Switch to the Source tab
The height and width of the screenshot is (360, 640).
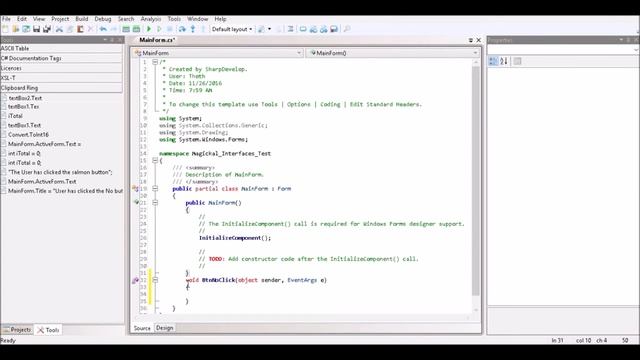(142, 328)
